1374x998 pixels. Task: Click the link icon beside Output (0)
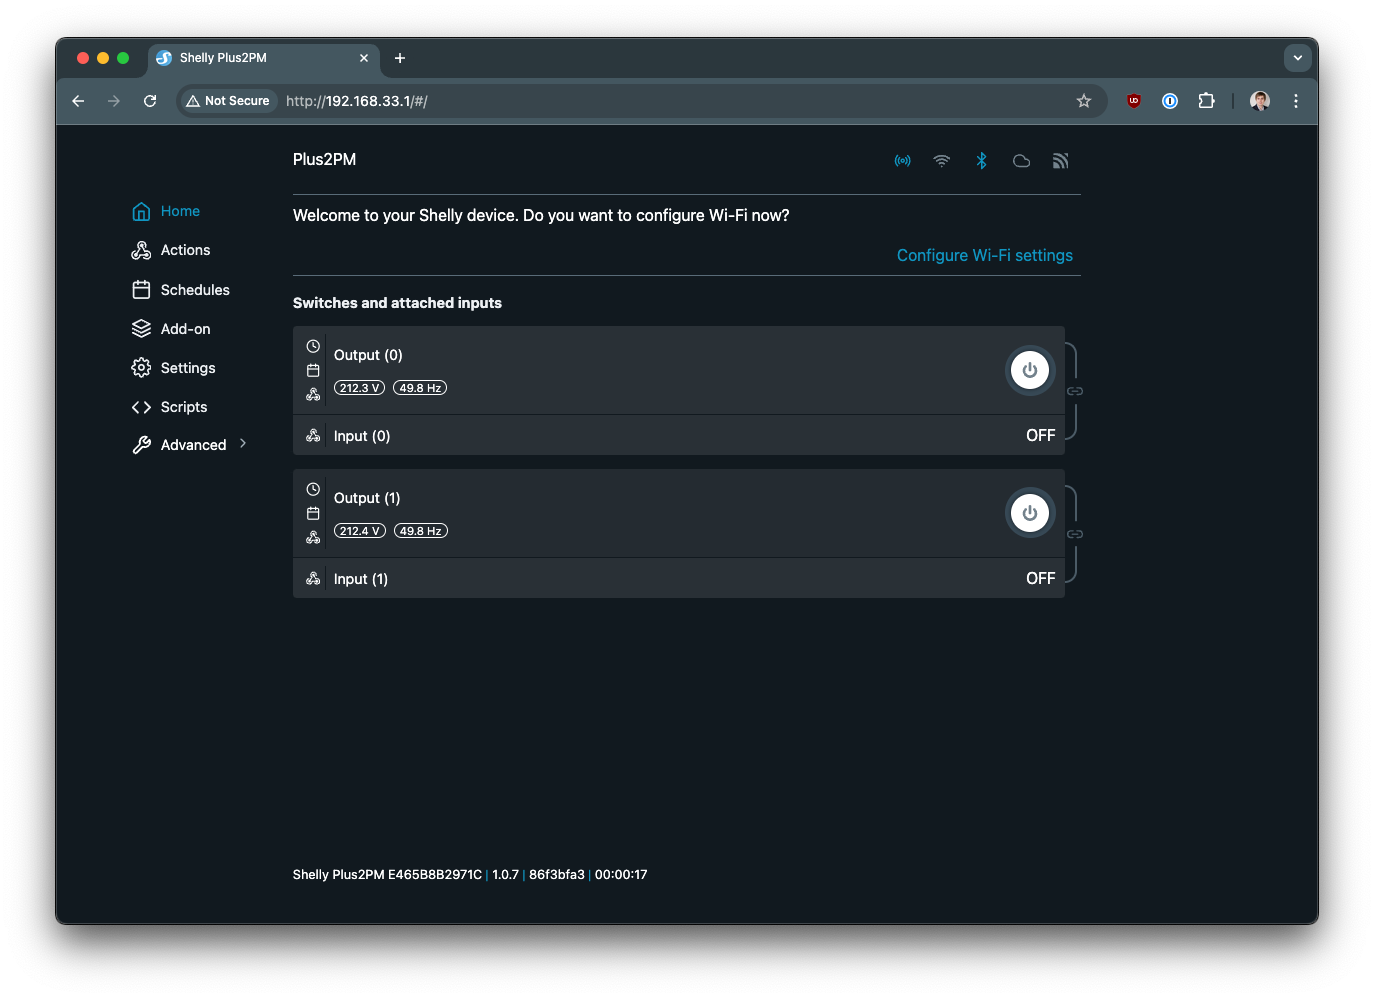pyautogui.click(x=1075, y=391)
